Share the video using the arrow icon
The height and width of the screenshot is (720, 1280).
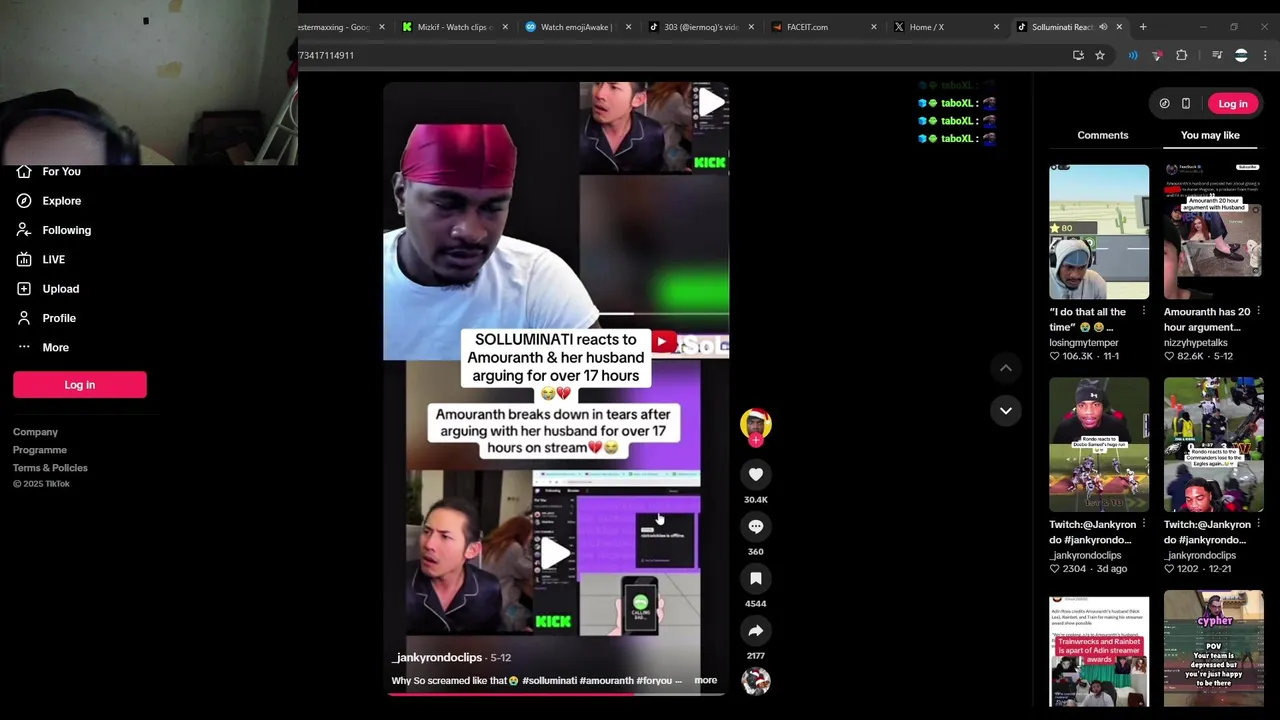point(756,631)
